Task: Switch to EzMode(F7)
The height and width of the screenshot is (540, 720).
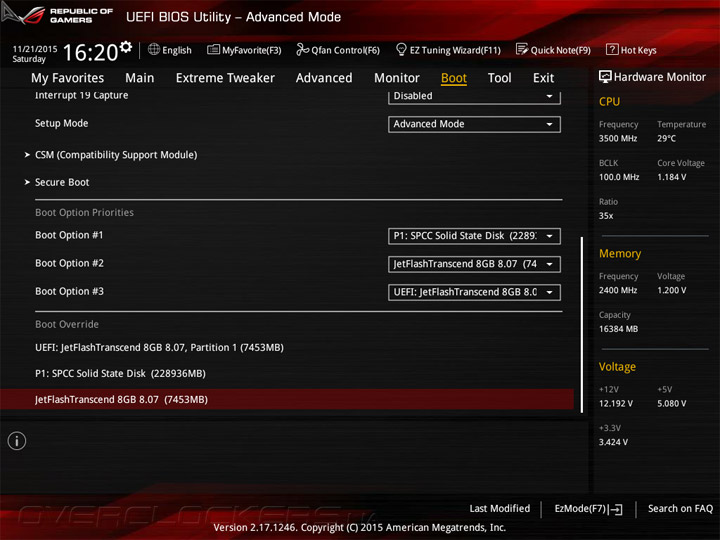Action: (x=589, y=509)
